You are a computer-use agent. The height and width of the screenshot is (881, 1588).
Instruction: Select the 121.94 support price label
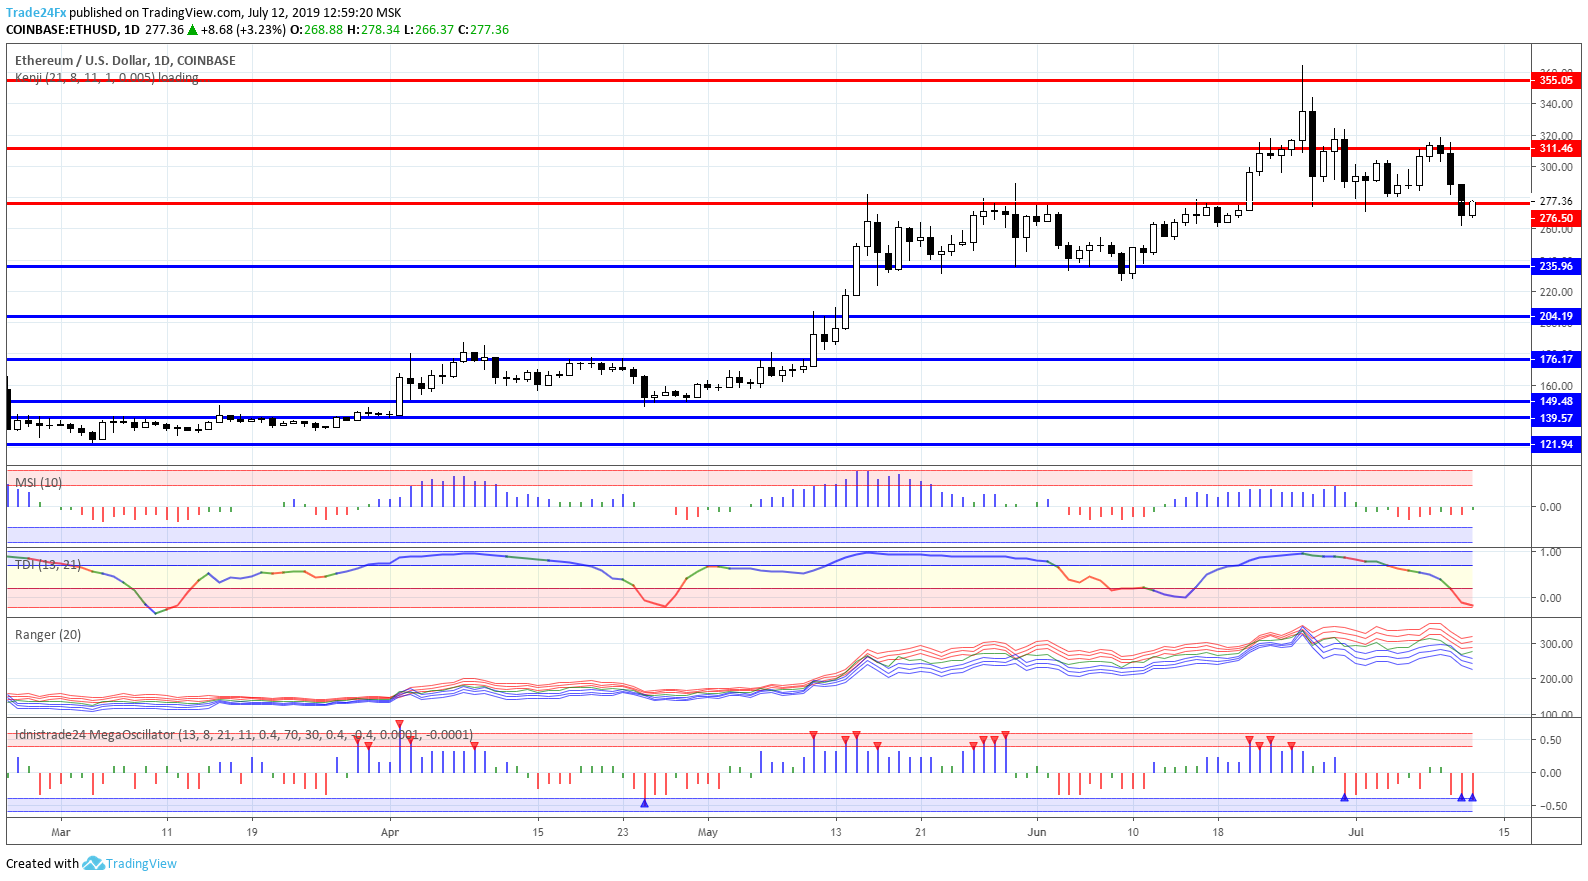1555,444
